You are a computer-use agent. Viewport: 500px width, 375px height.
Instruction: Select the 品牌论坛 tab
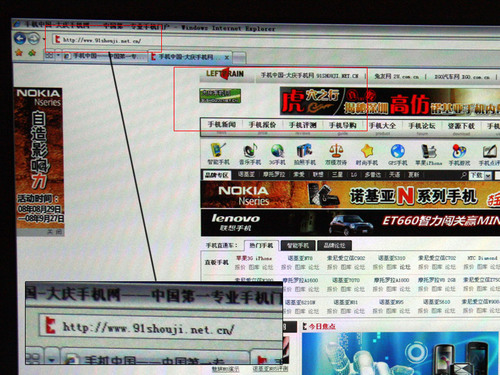[334, 246]
